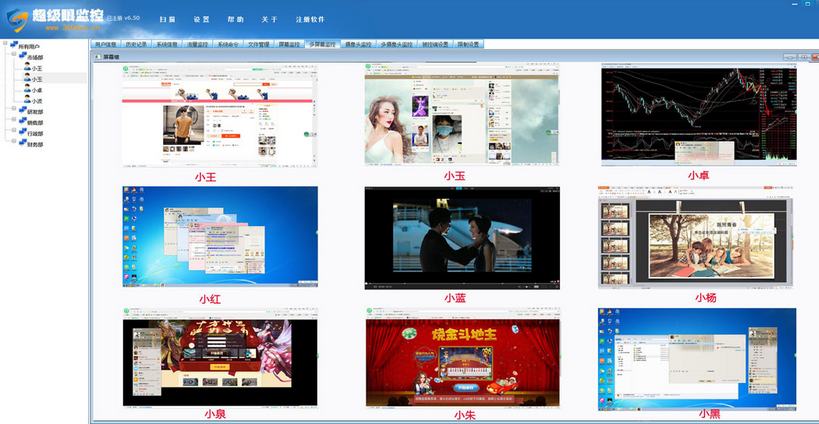Select the 多屏幕监控 tab

(322, 44)
